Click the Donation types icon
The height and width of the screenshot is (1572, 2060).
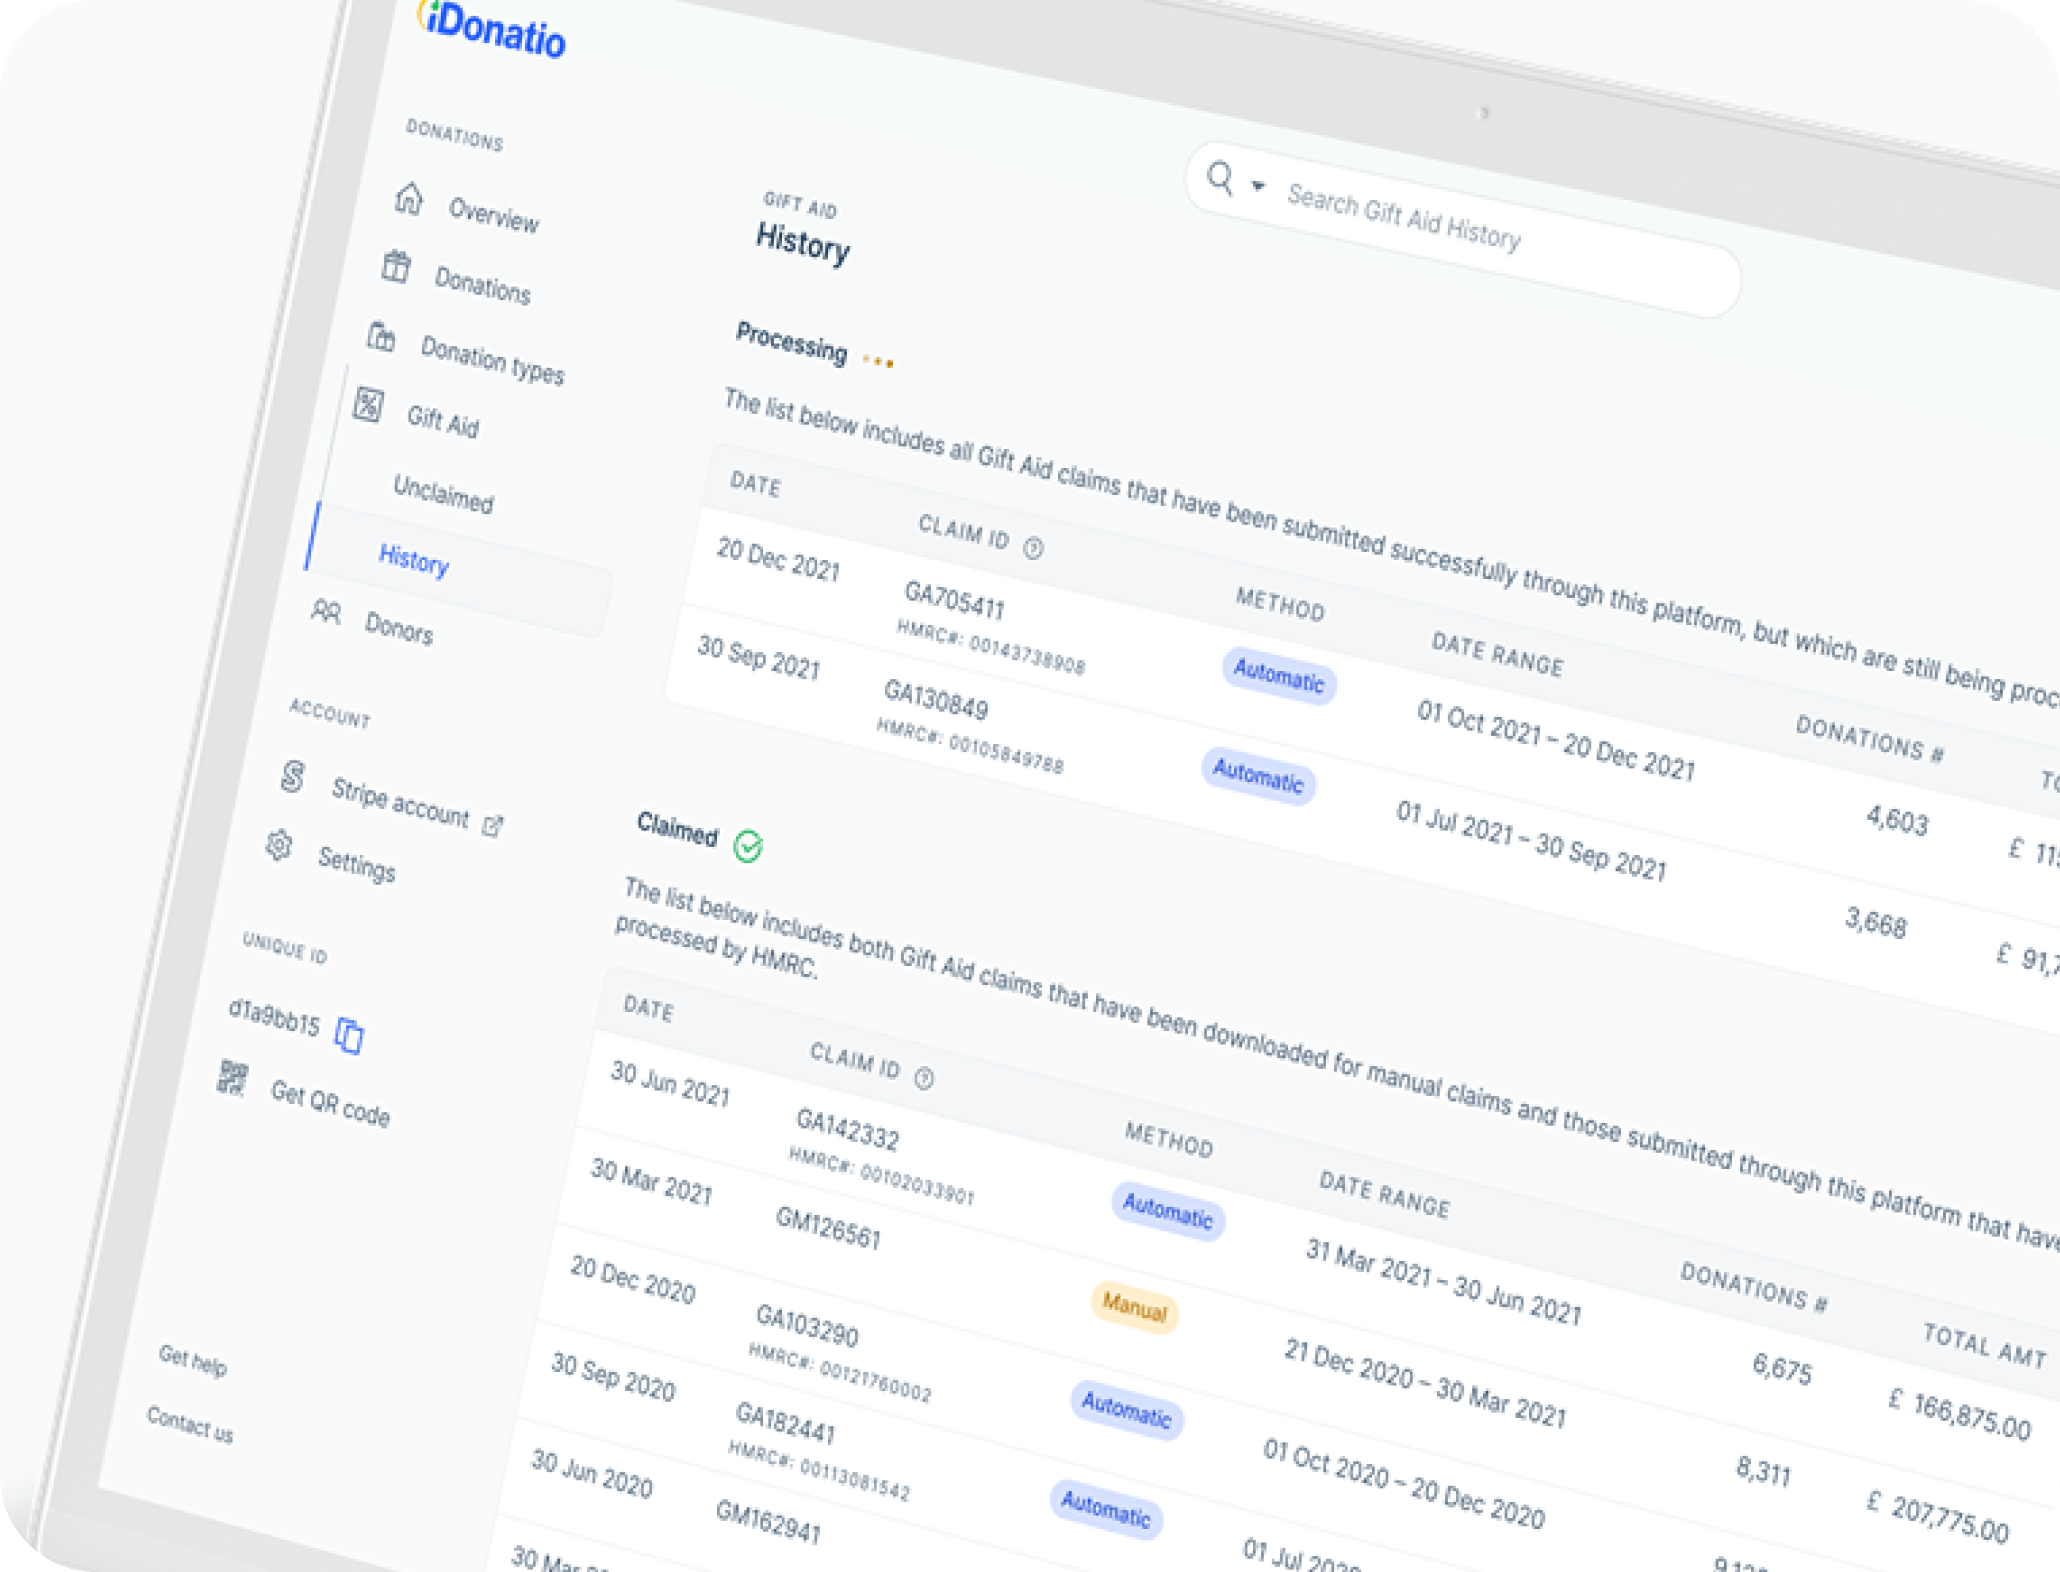point(381,336)
